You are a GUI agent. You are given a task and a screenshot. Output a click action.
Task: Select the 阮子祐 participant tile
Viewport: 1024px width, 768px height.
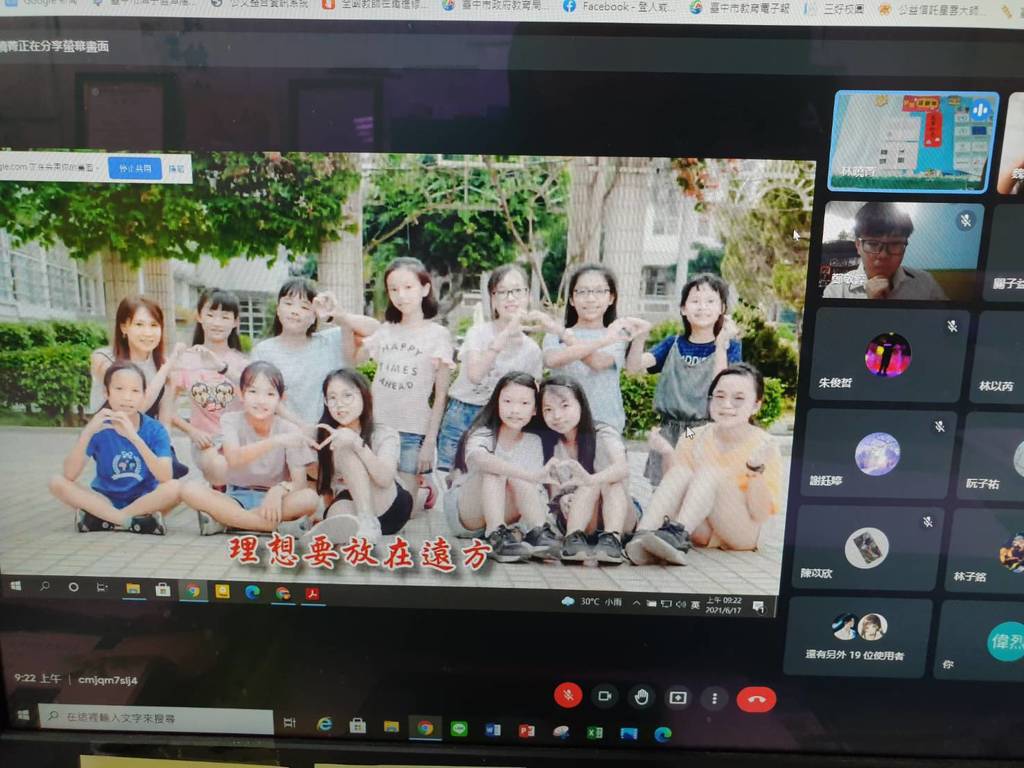point(990,456)
